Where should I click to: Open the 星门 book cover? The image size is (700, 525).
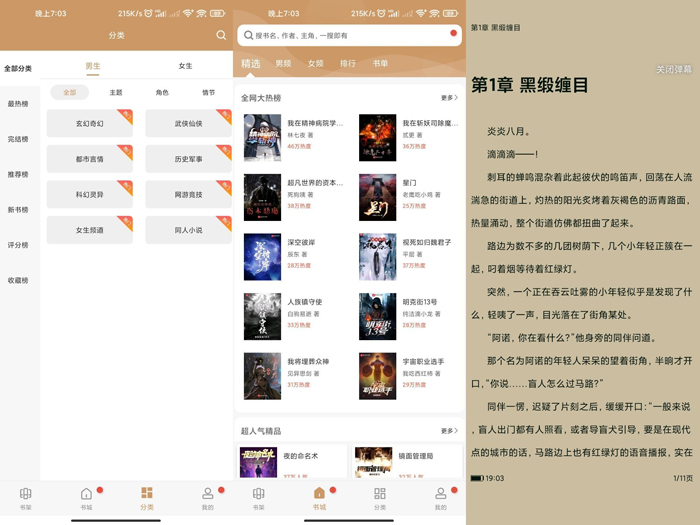378,197
